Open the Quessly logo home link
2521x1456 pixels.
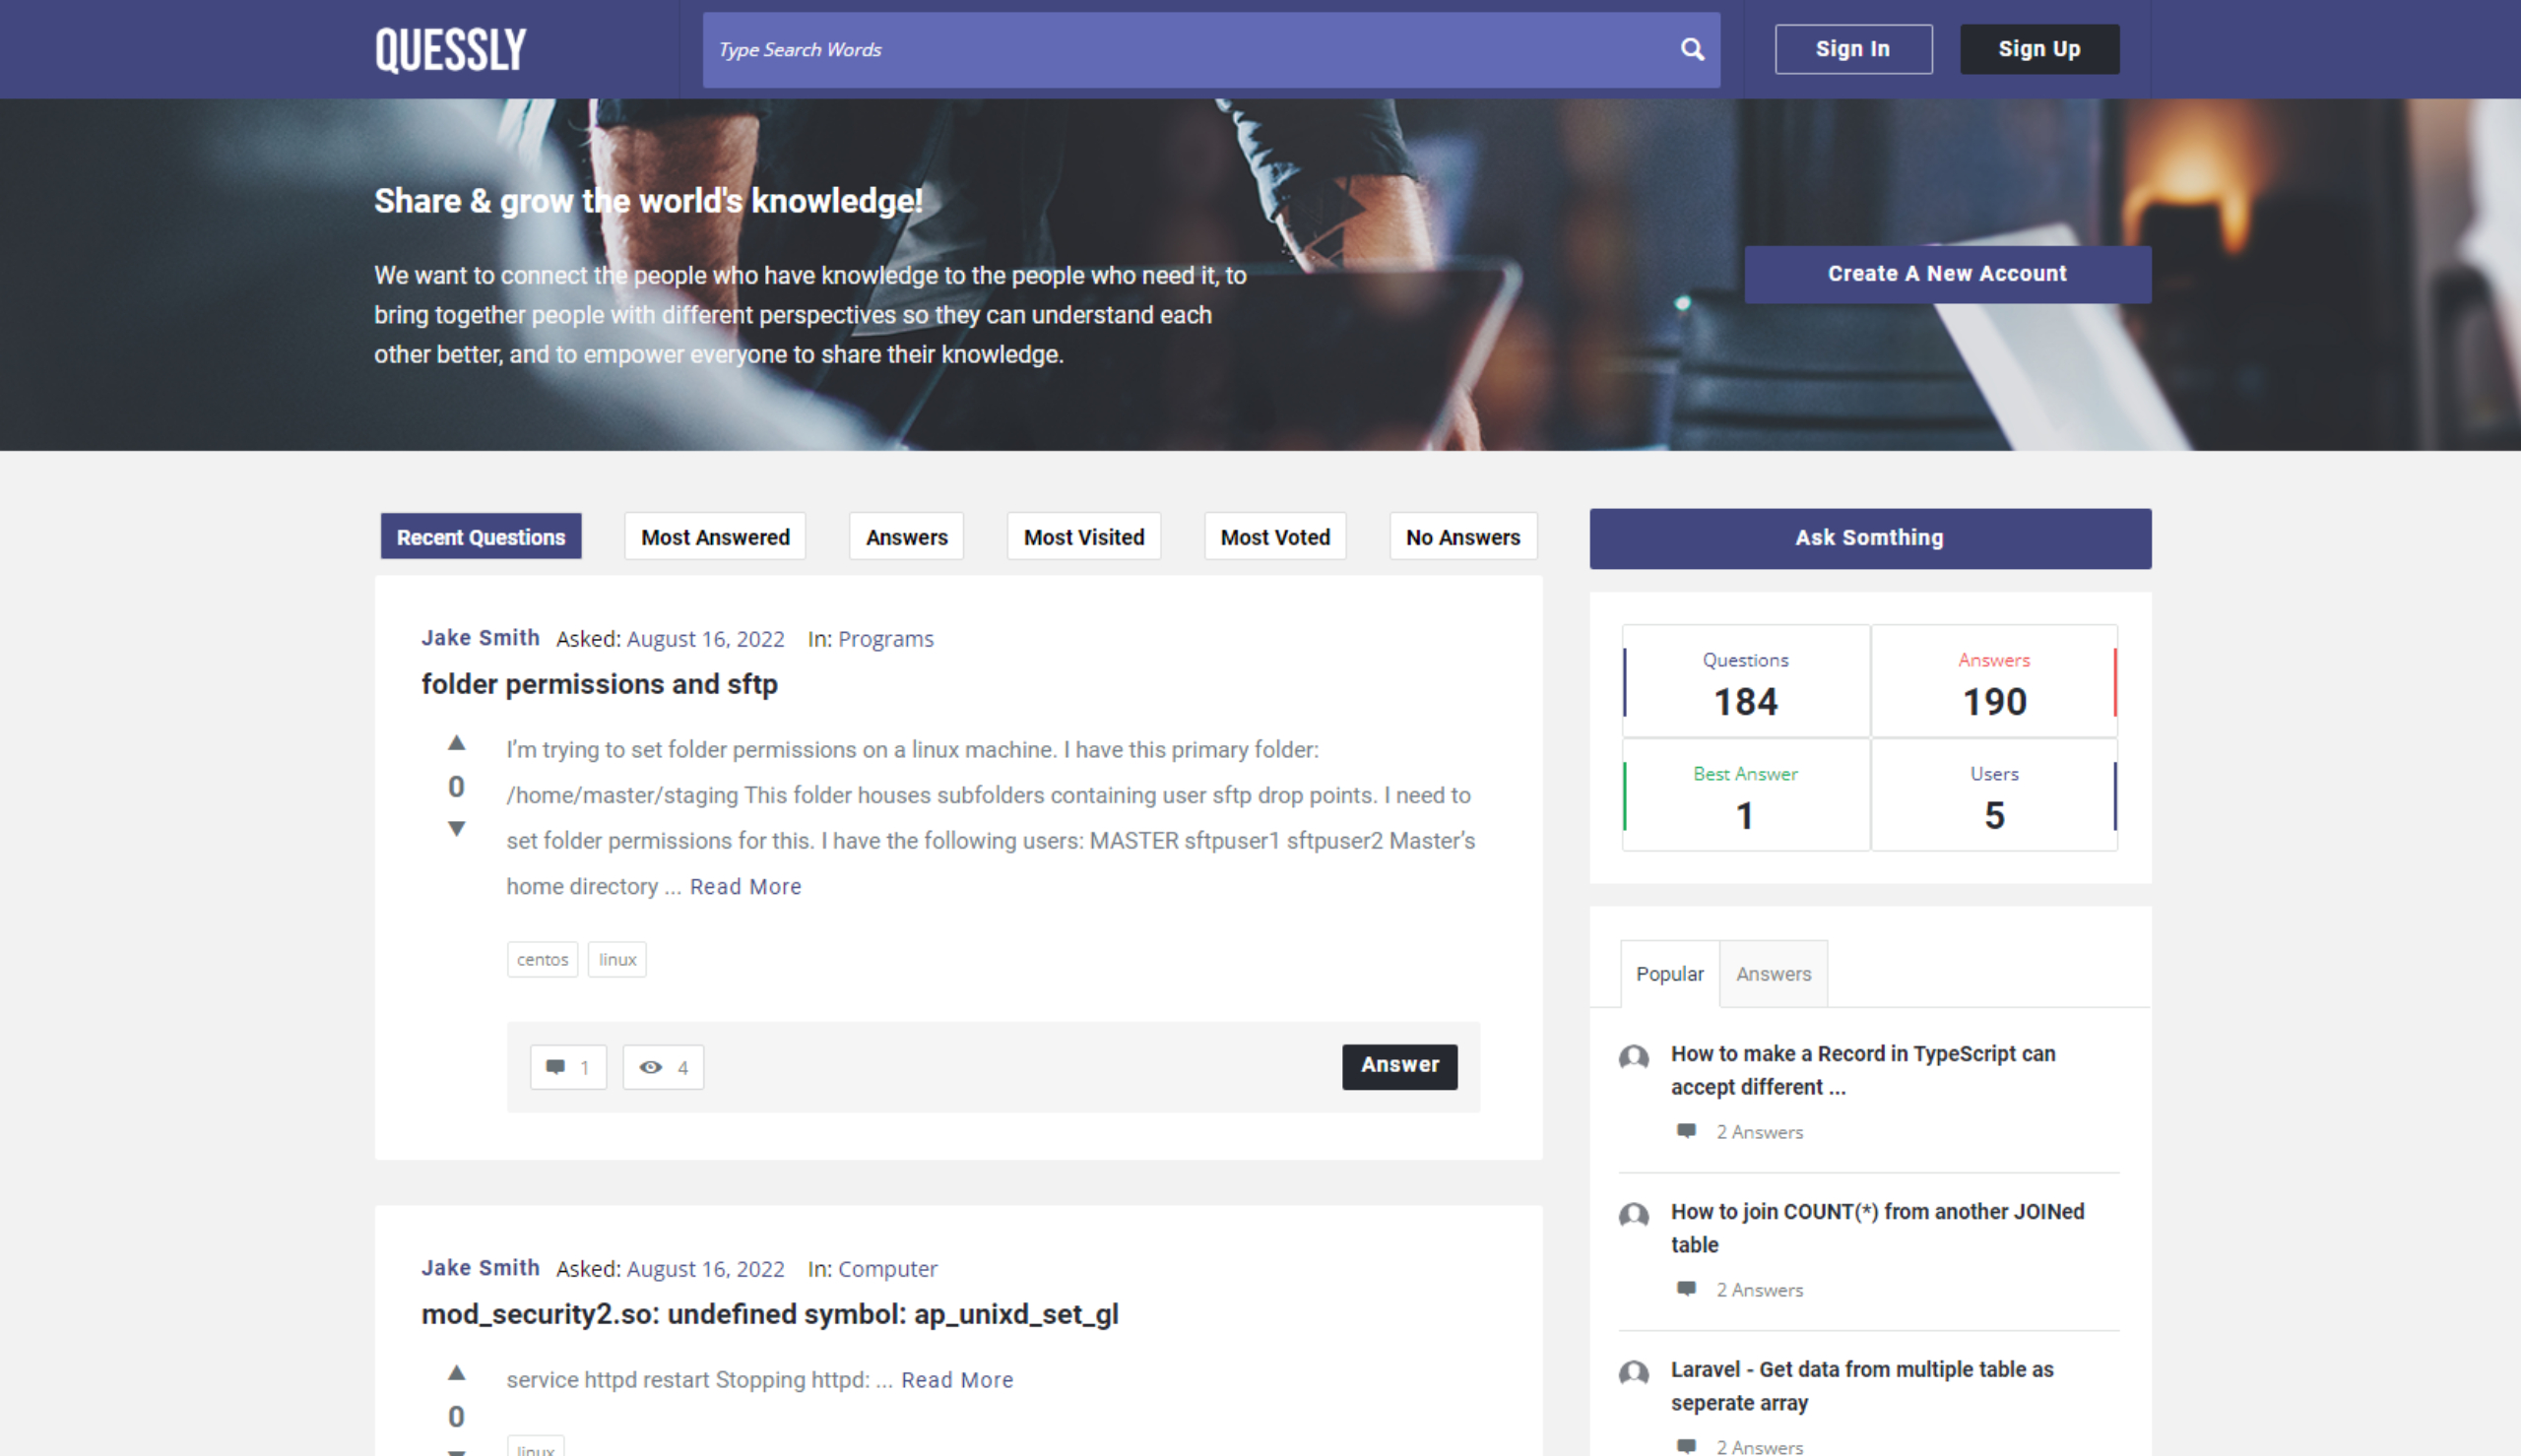450,50
